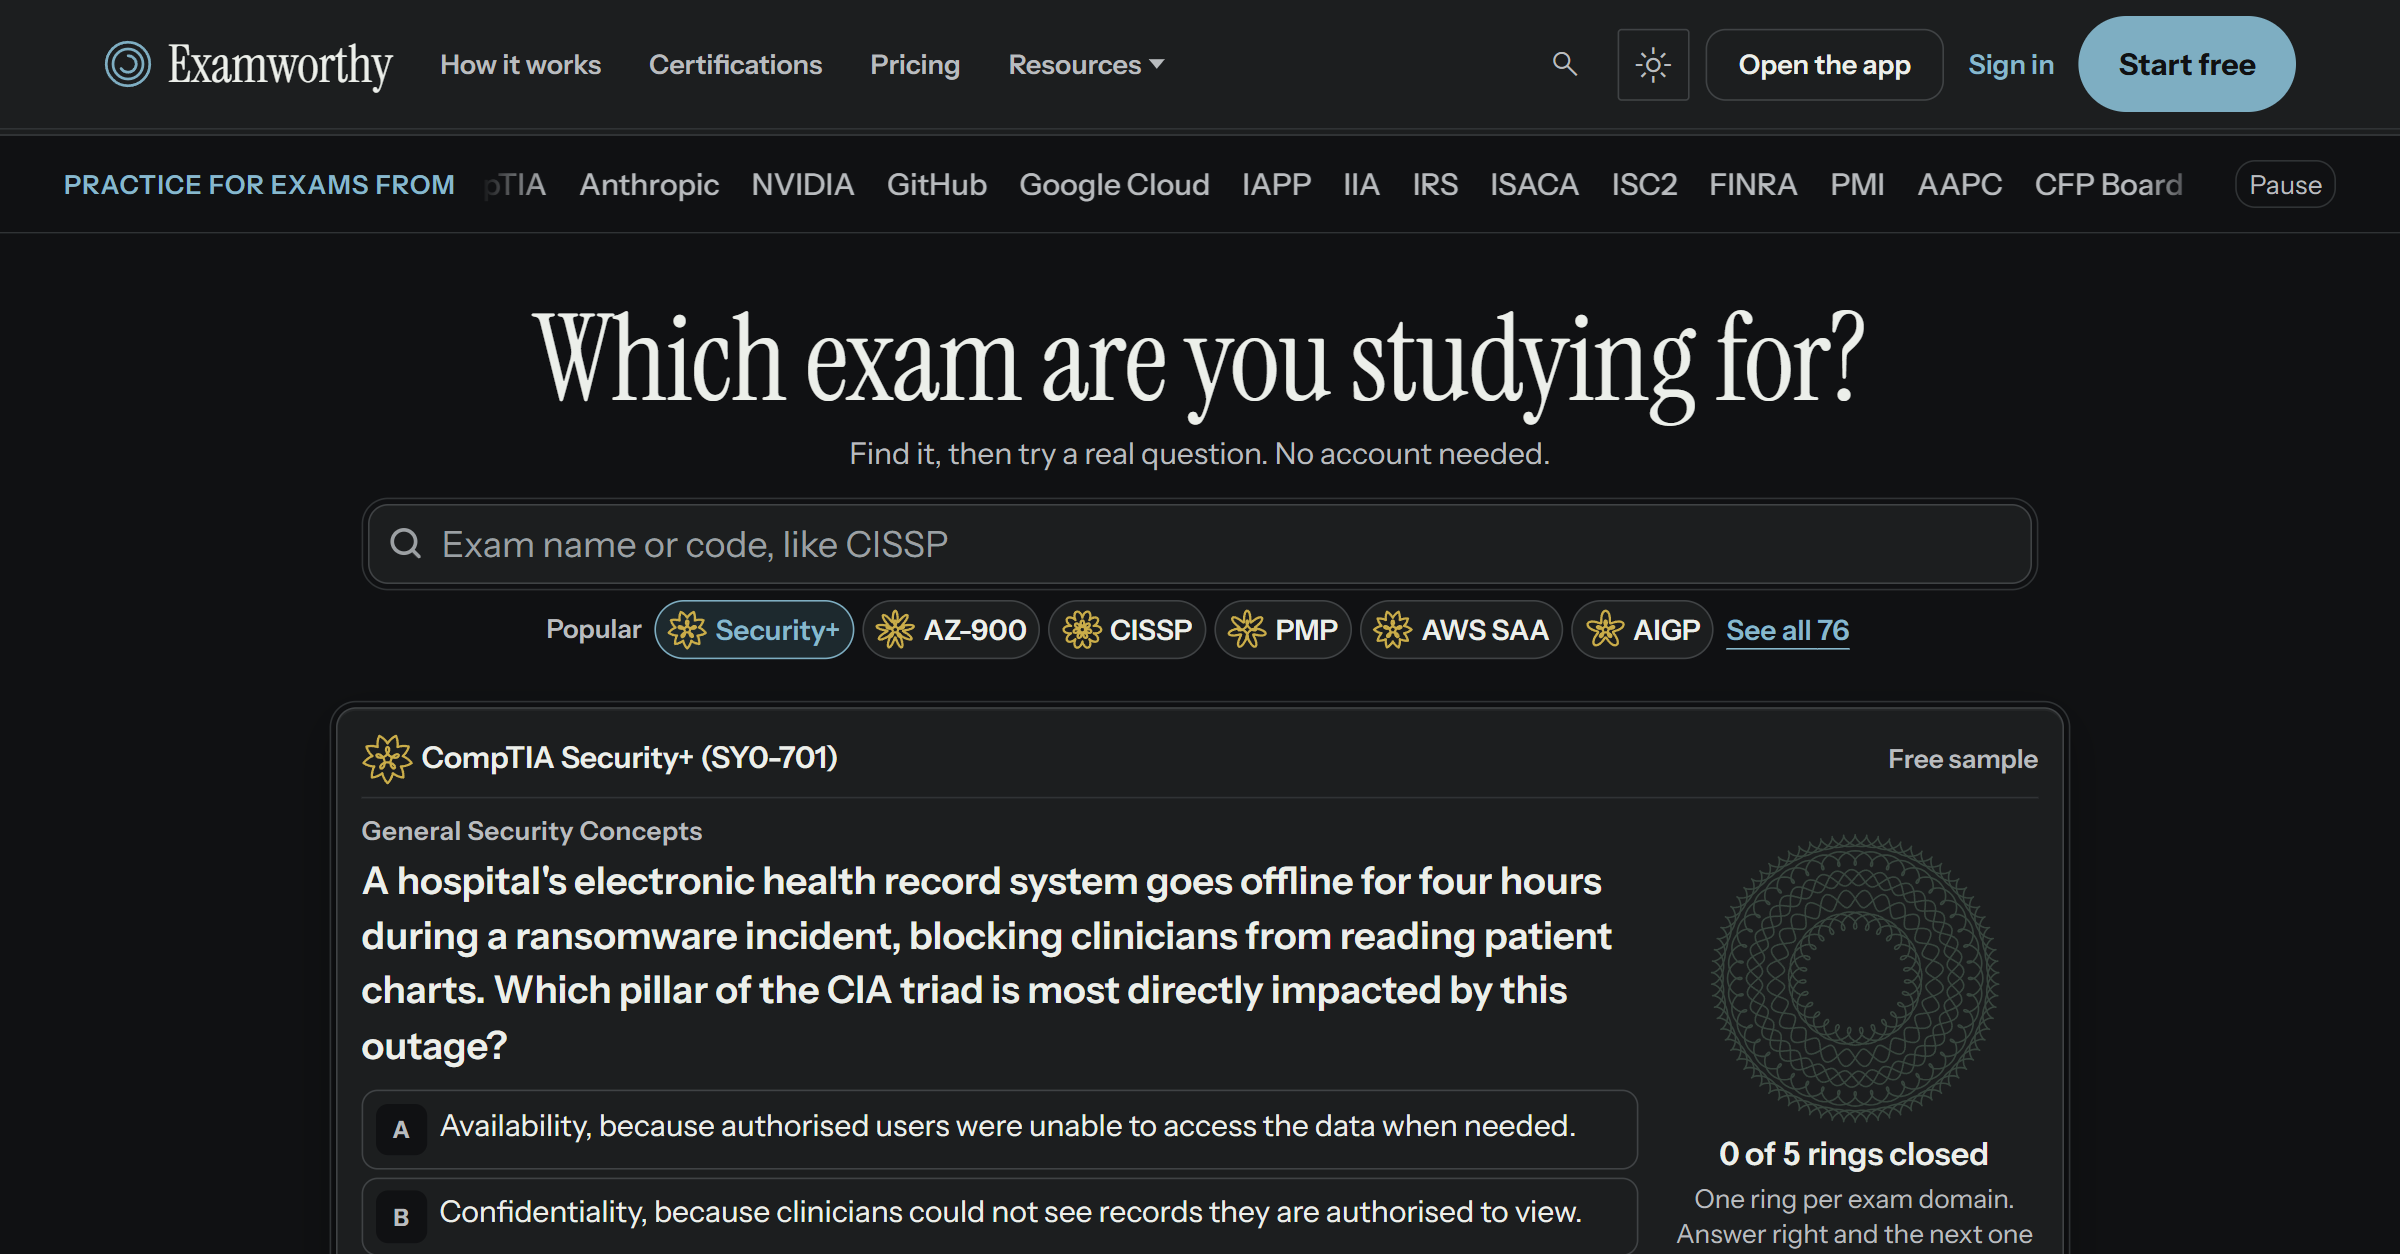The width and height of the screenshot is (2400, 1254).
Task: Click the magnifier icon inside exam search
Action: coord(405,543)
